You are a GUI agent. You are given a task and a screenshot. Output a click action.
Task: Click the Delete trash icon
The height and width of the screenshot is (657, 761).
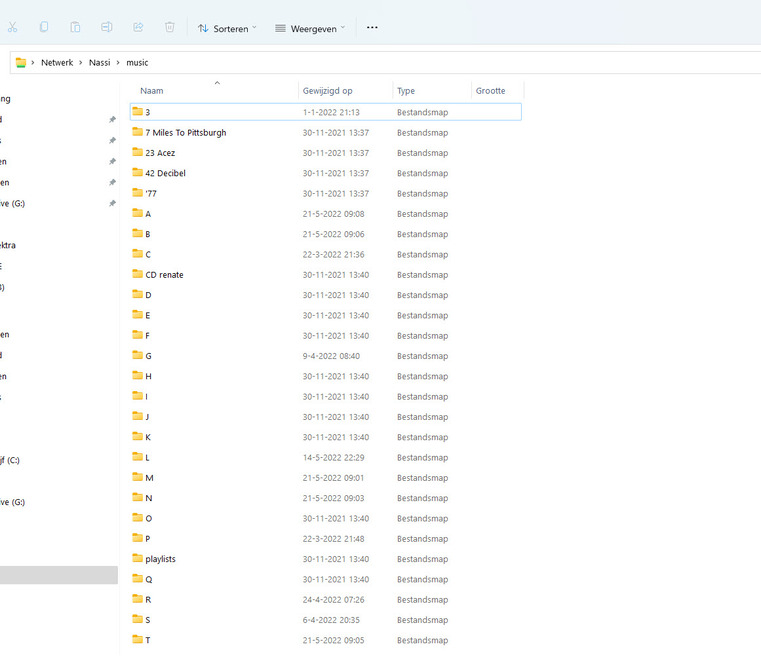(169, 27)
